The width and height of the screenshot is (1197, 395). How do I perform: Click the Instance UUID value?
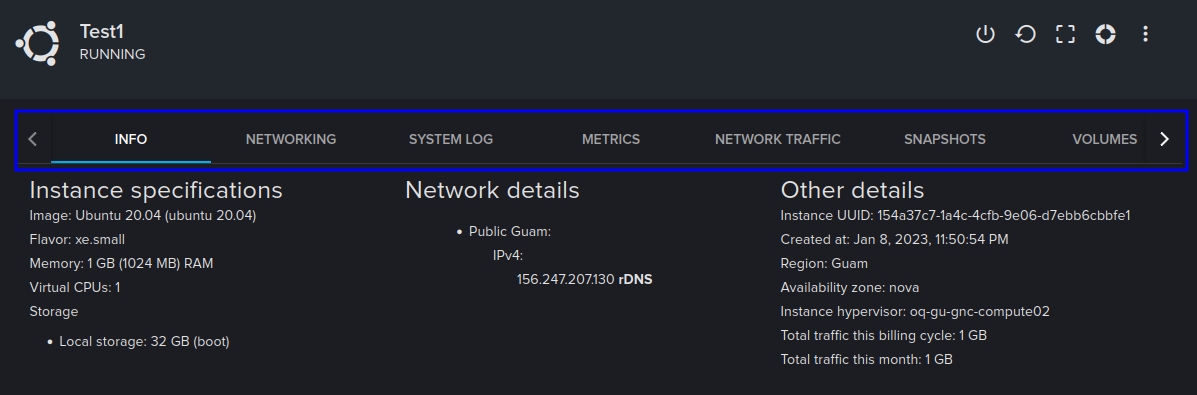click(x=1003, y=215)
